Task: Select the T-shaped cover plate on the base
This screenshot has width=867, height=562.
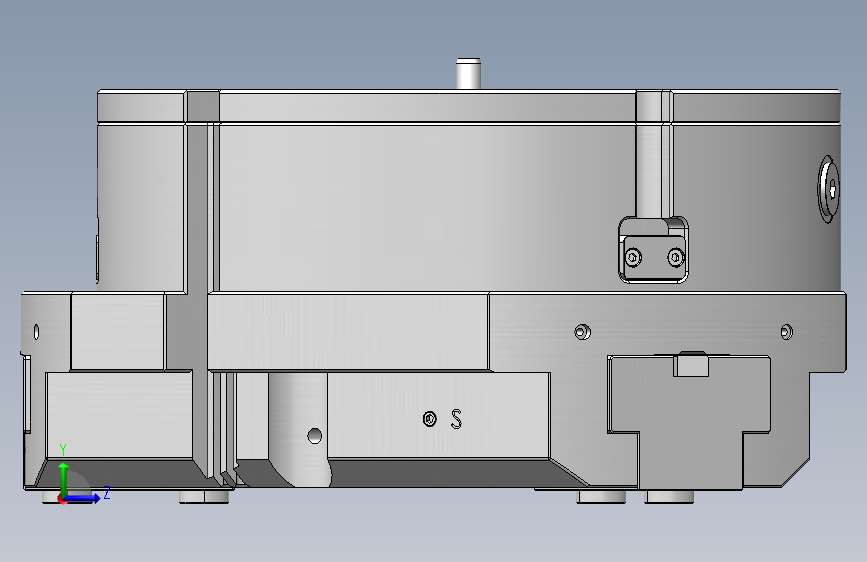Action: pyautogui.click(x=689, y=423)
